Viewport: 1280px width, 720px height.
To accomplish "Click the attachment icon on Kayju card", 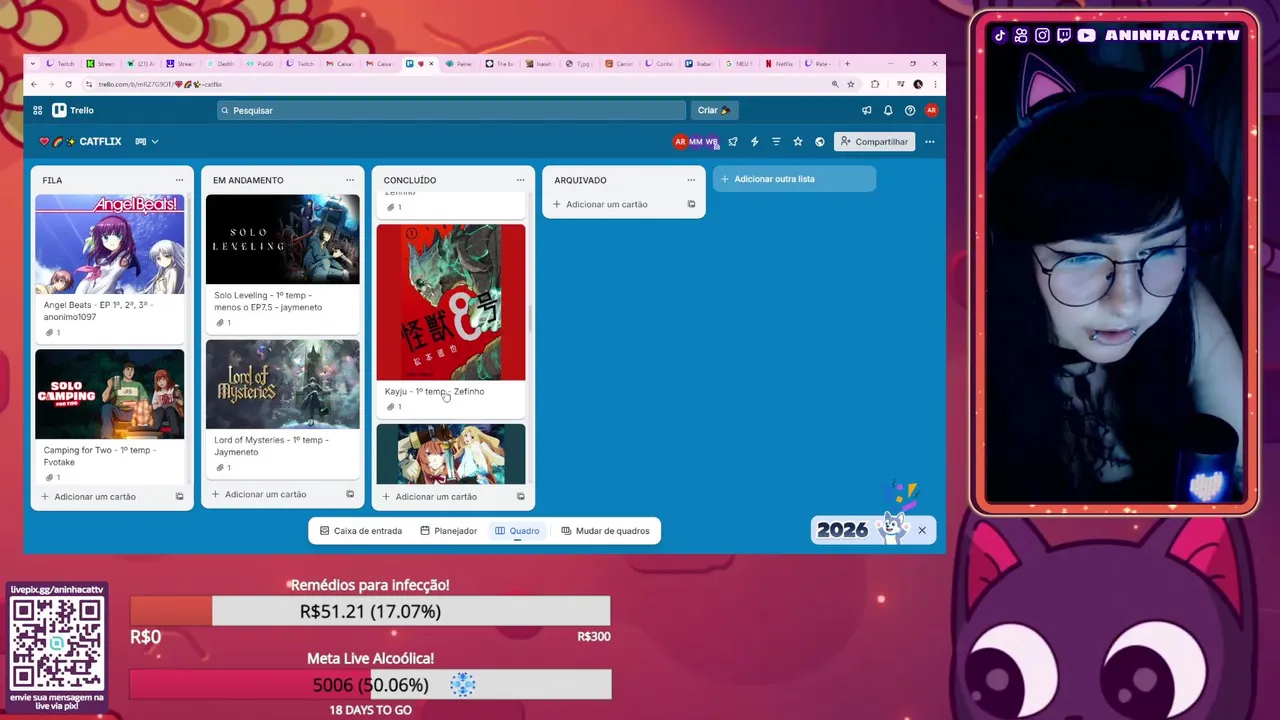I will 390,407.
